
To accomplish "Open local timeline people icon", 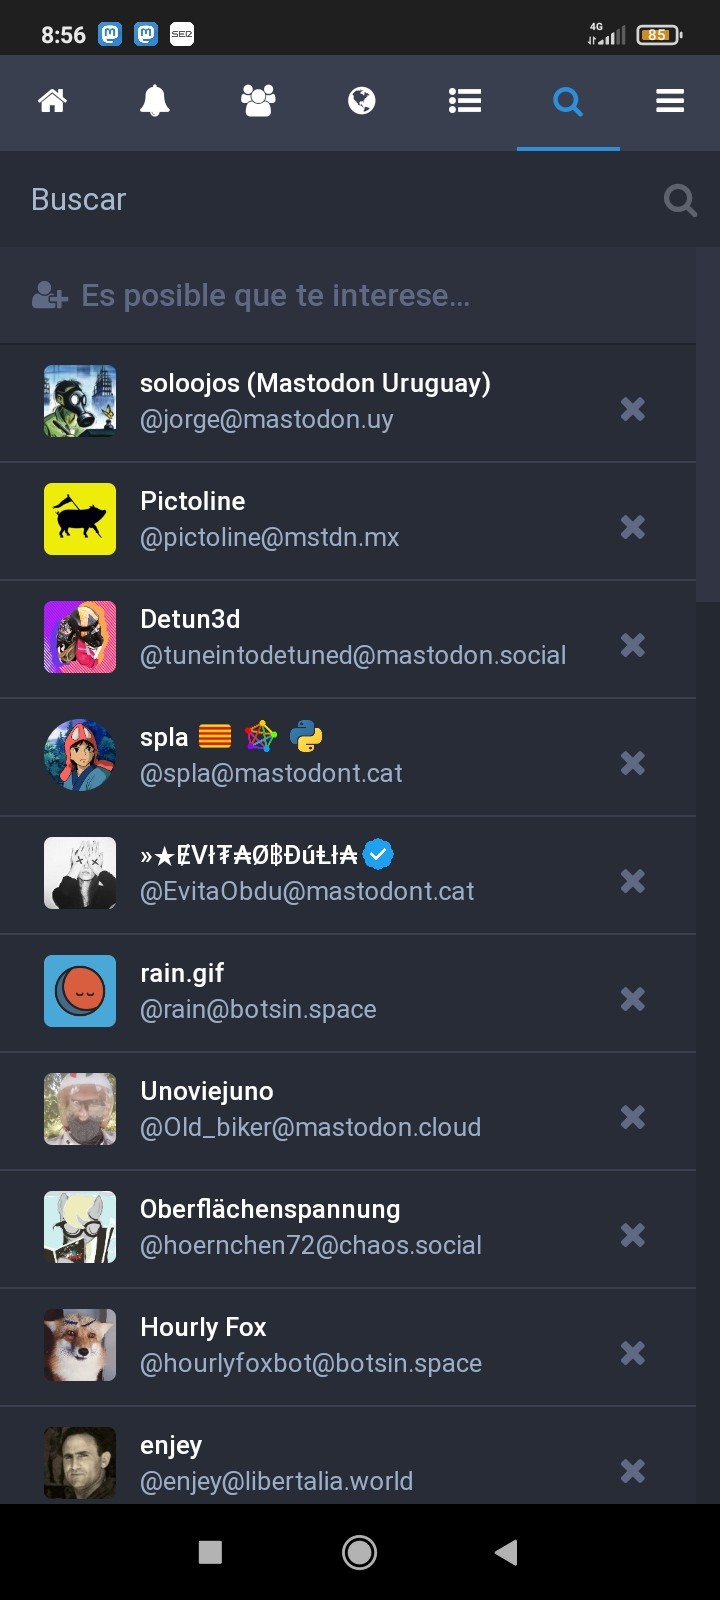I will [x=258, y=101].
